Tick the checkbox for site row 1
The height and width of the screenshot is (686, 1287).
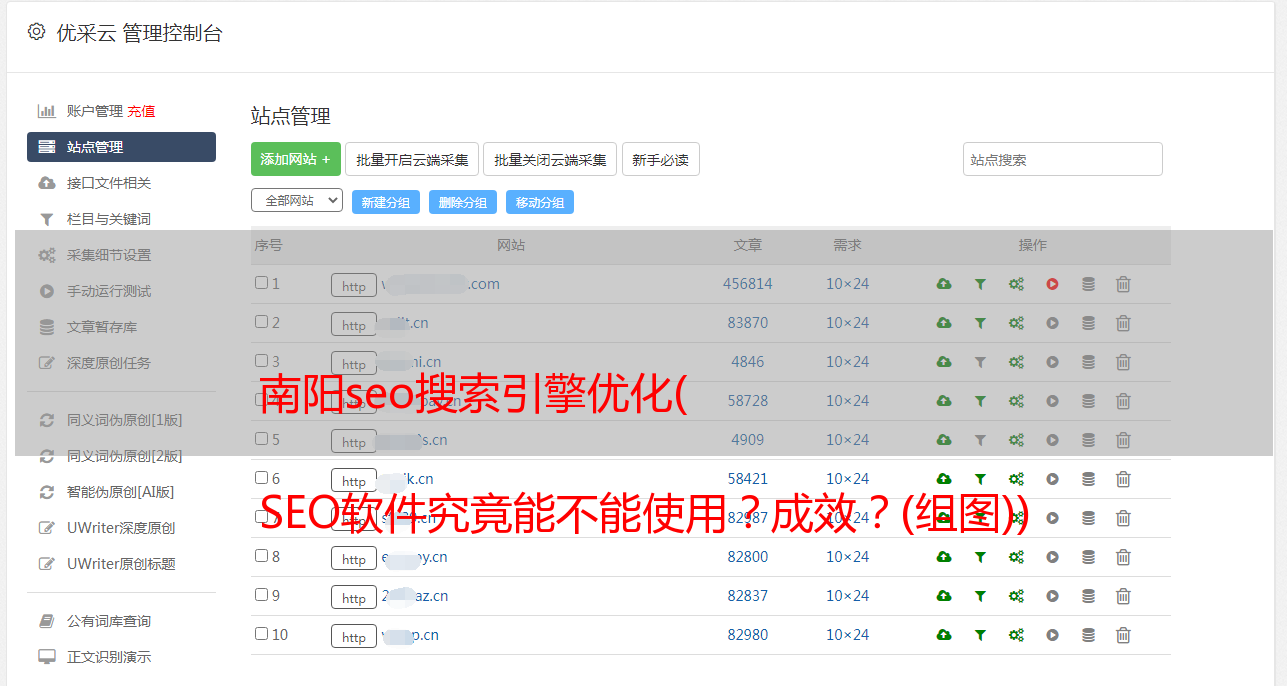(x=261, y=283)
